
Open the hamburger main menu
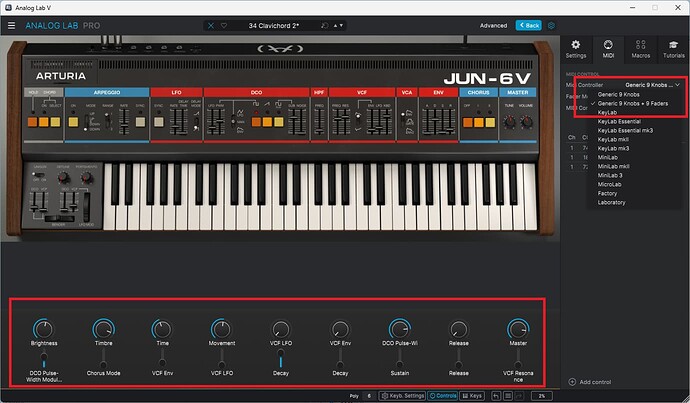coord(11,26)
